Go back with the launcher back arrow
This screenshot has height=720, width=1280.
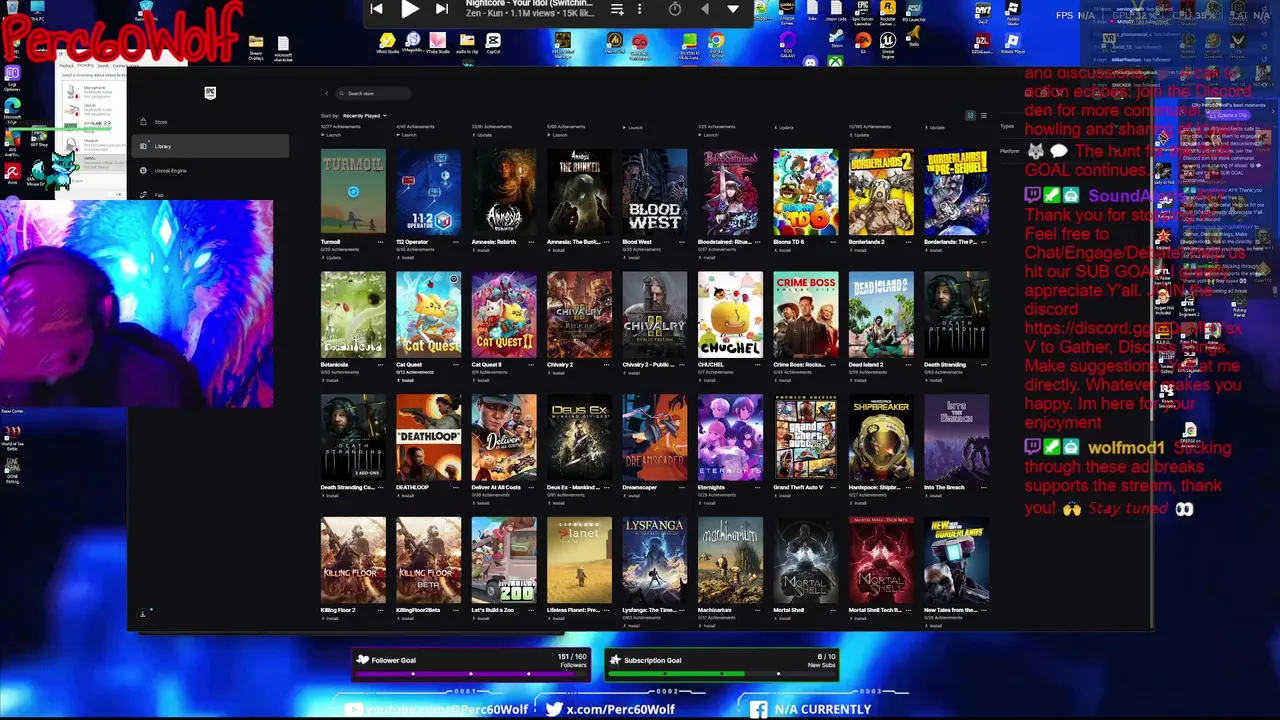point(326,93)
